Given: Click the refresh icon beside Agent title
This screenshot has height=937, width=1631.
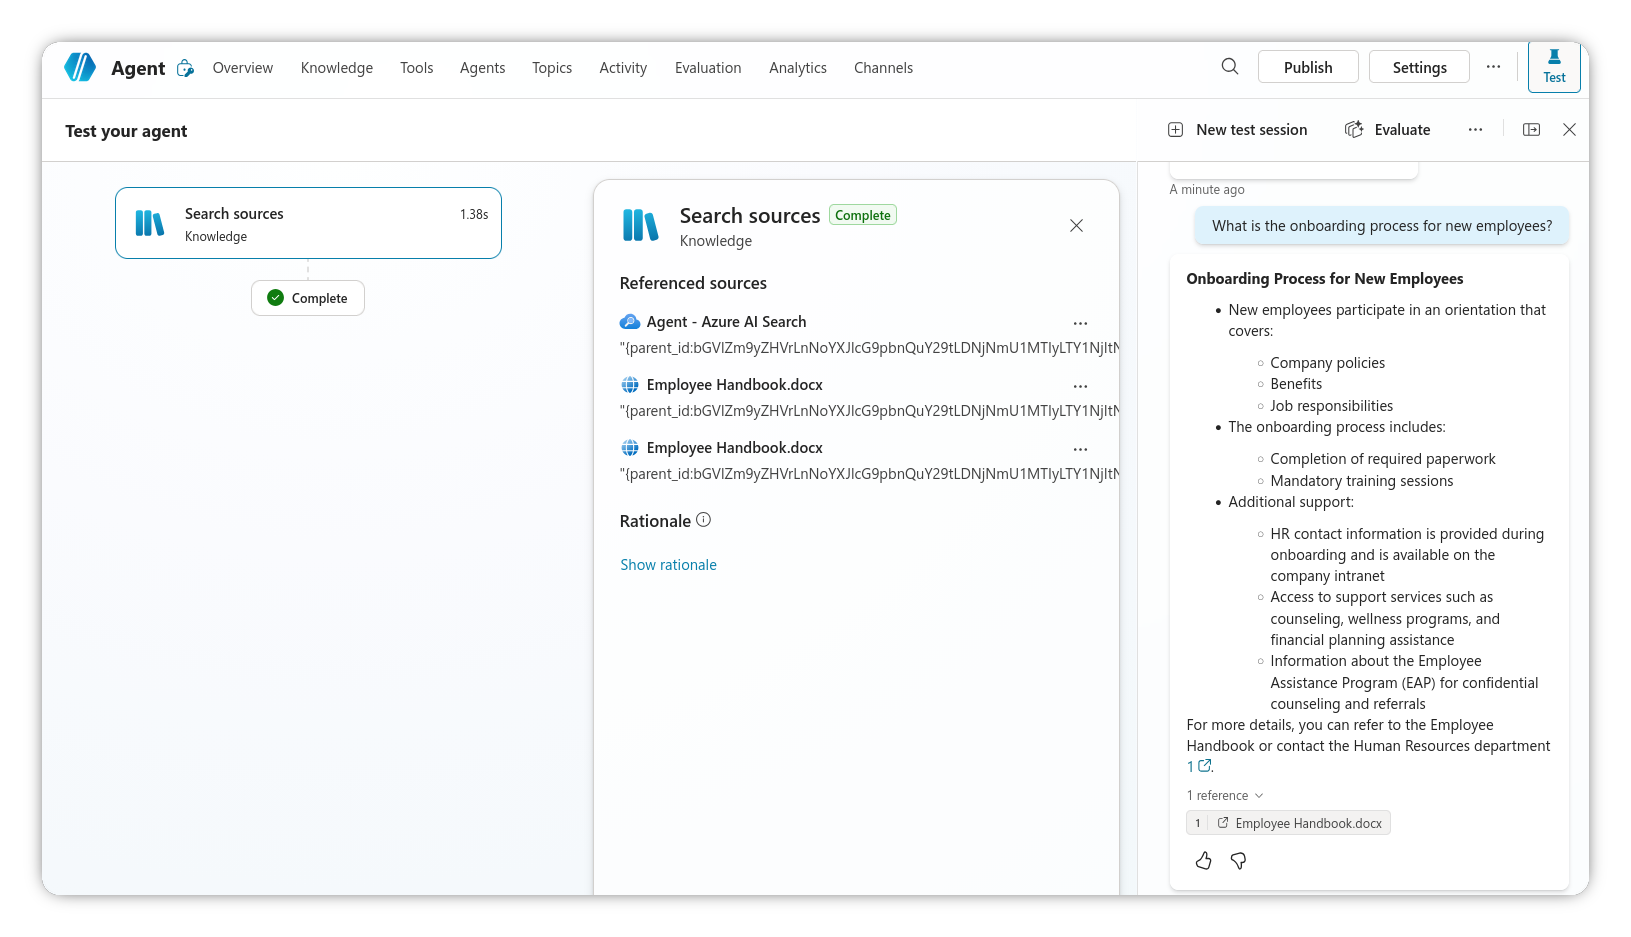Looking at the screenshot, I should coord(185,68).
